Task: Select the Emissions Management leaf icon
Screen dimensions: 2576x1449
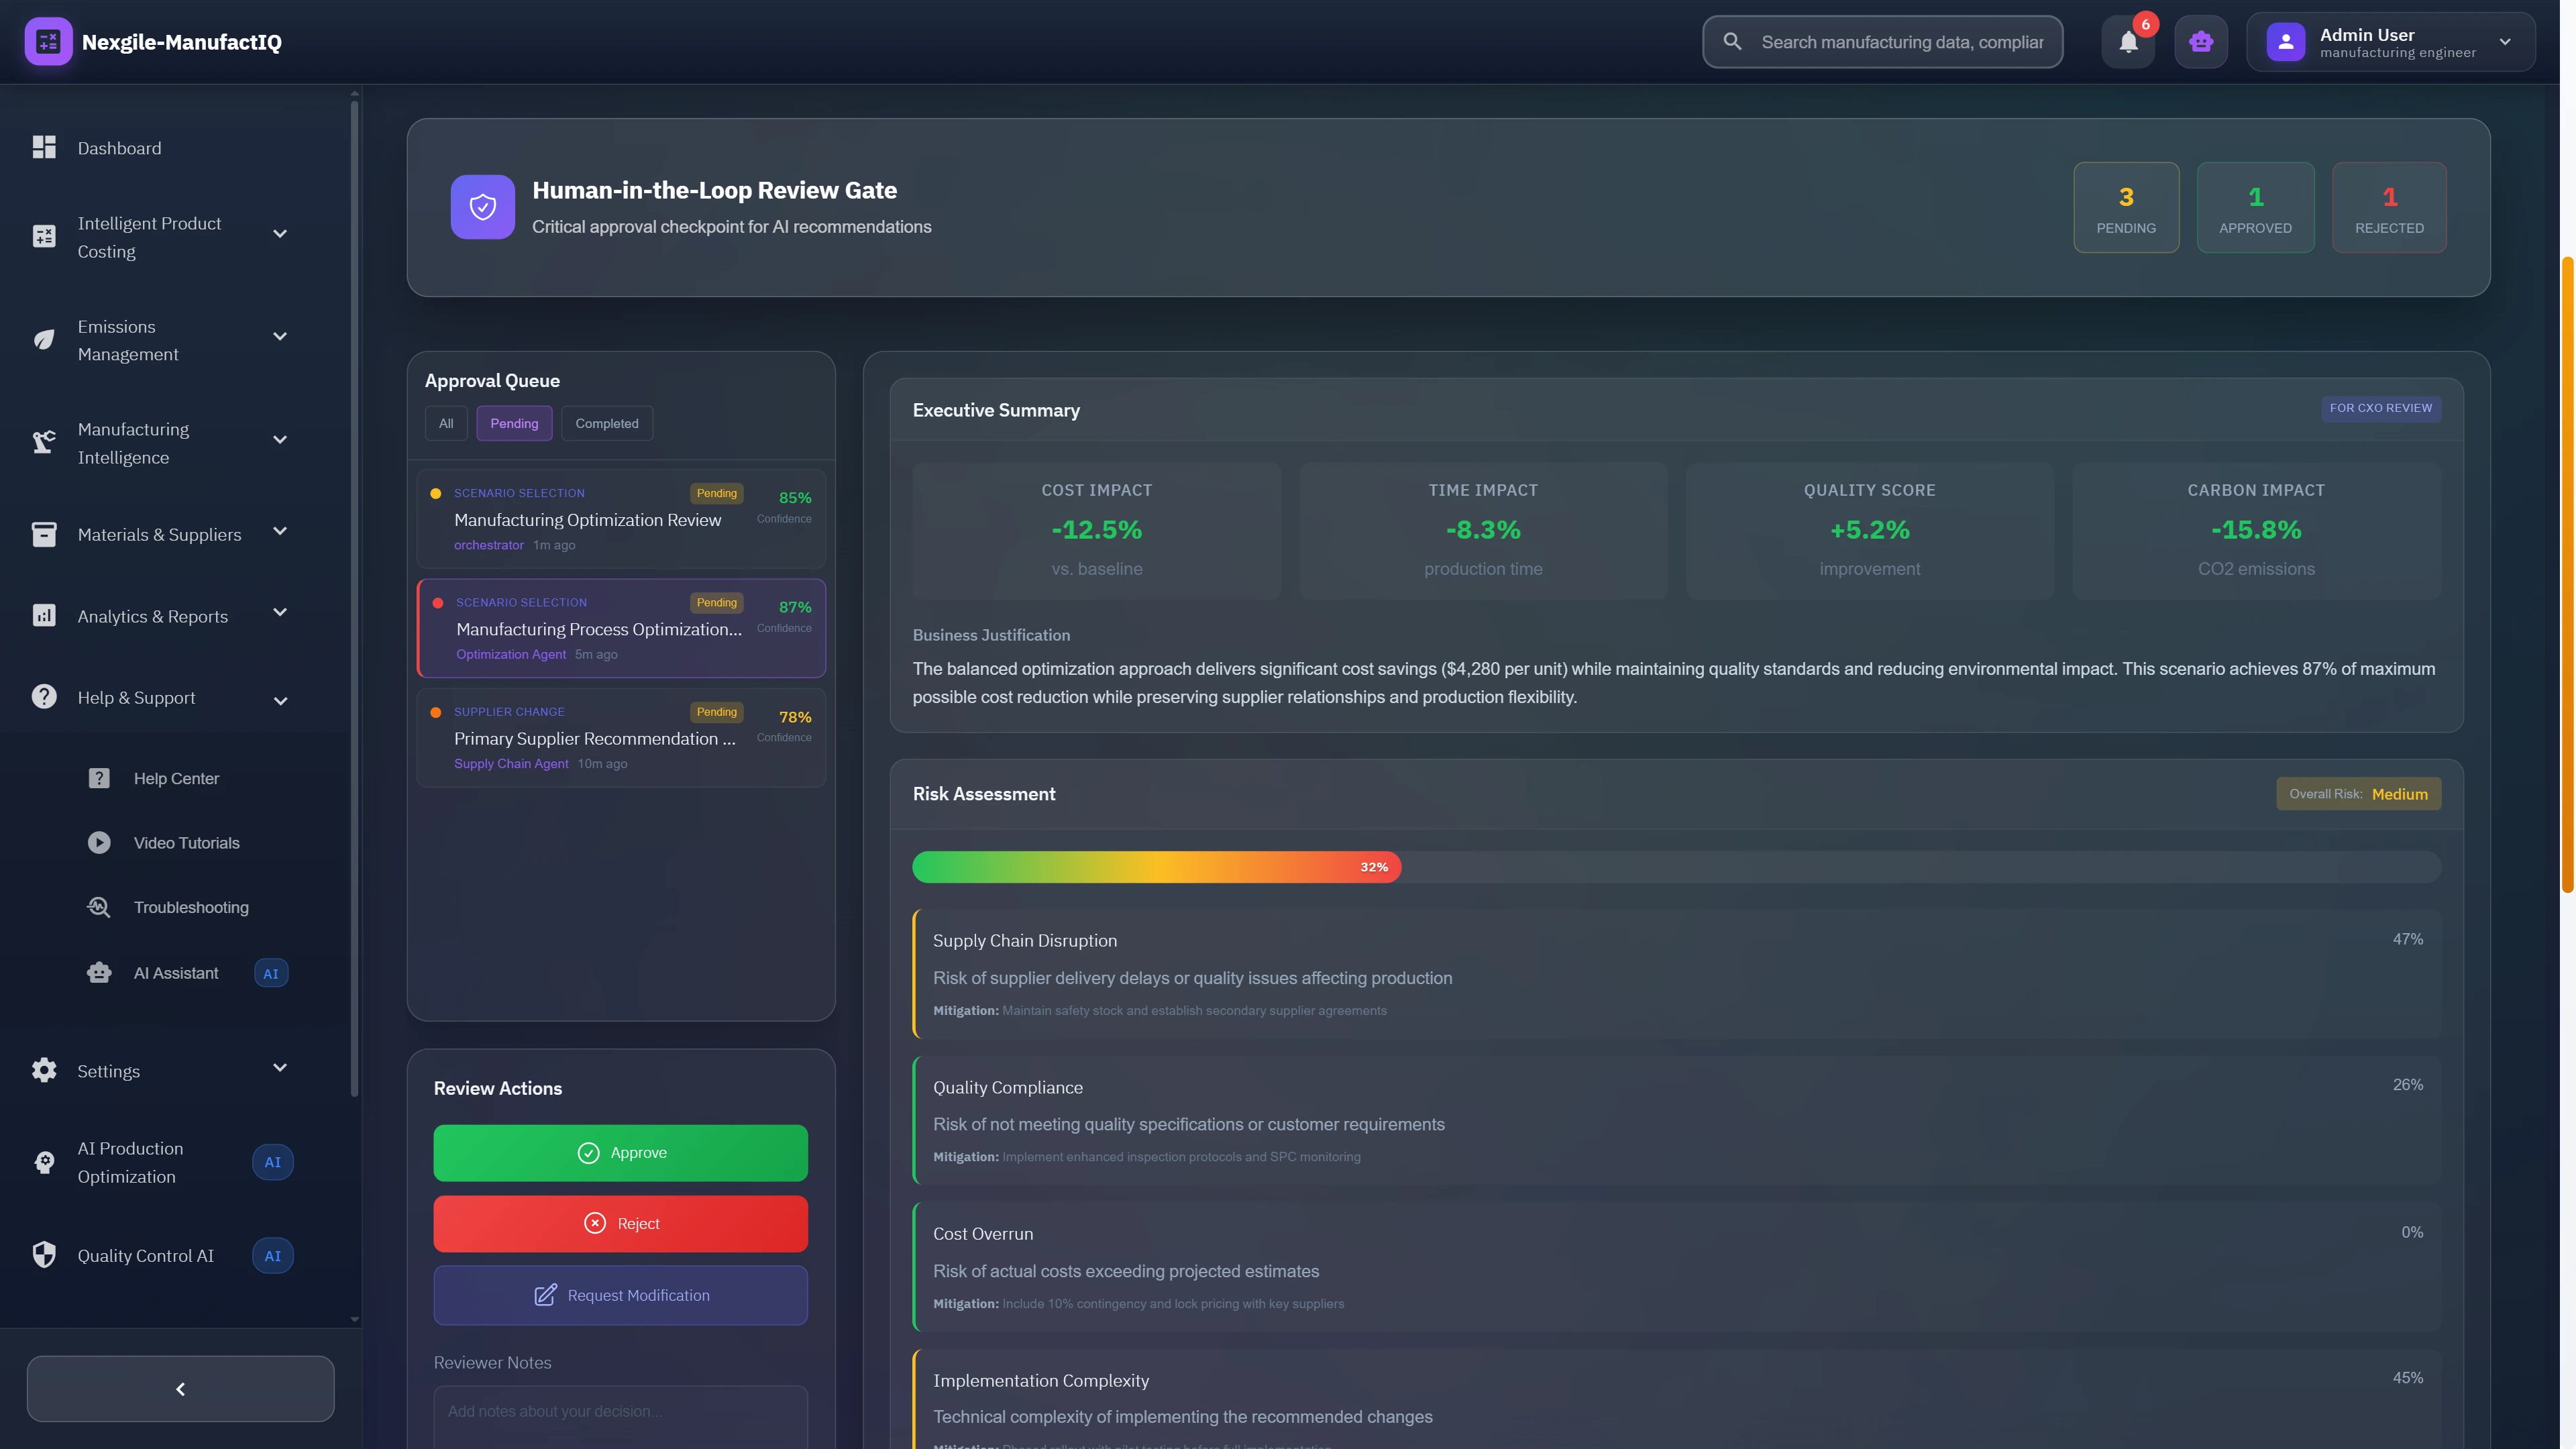Action: coord(43,339)
